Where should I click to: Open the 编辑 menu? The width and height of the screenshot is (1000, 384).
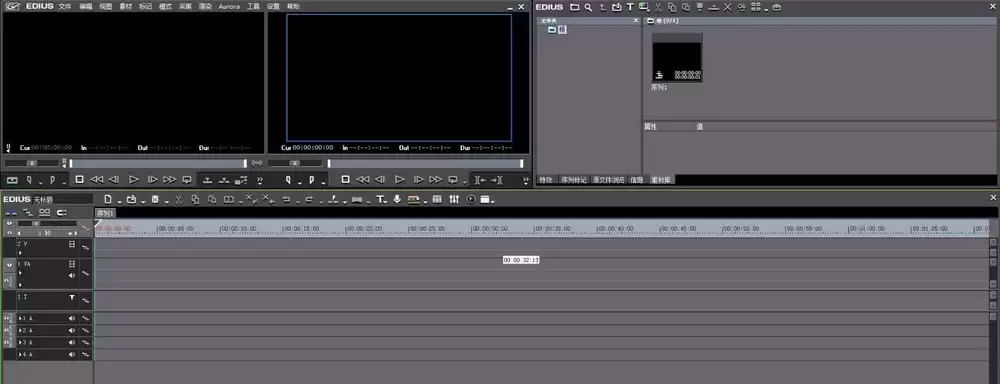(x=86, y=6)
